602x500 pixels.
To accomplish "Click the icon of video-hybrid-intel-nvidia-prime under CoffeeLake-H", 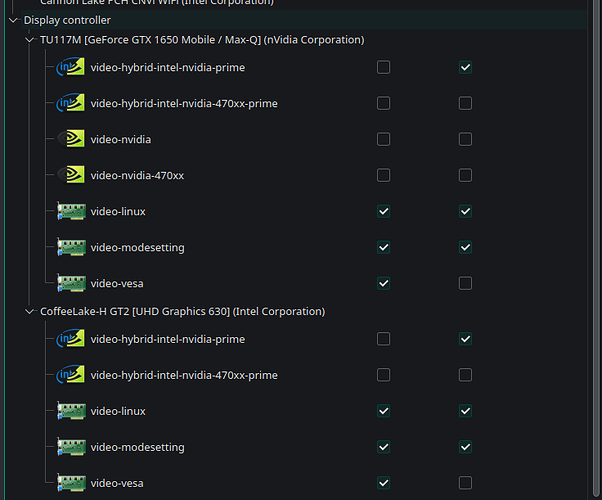I will tap(71, 339).
